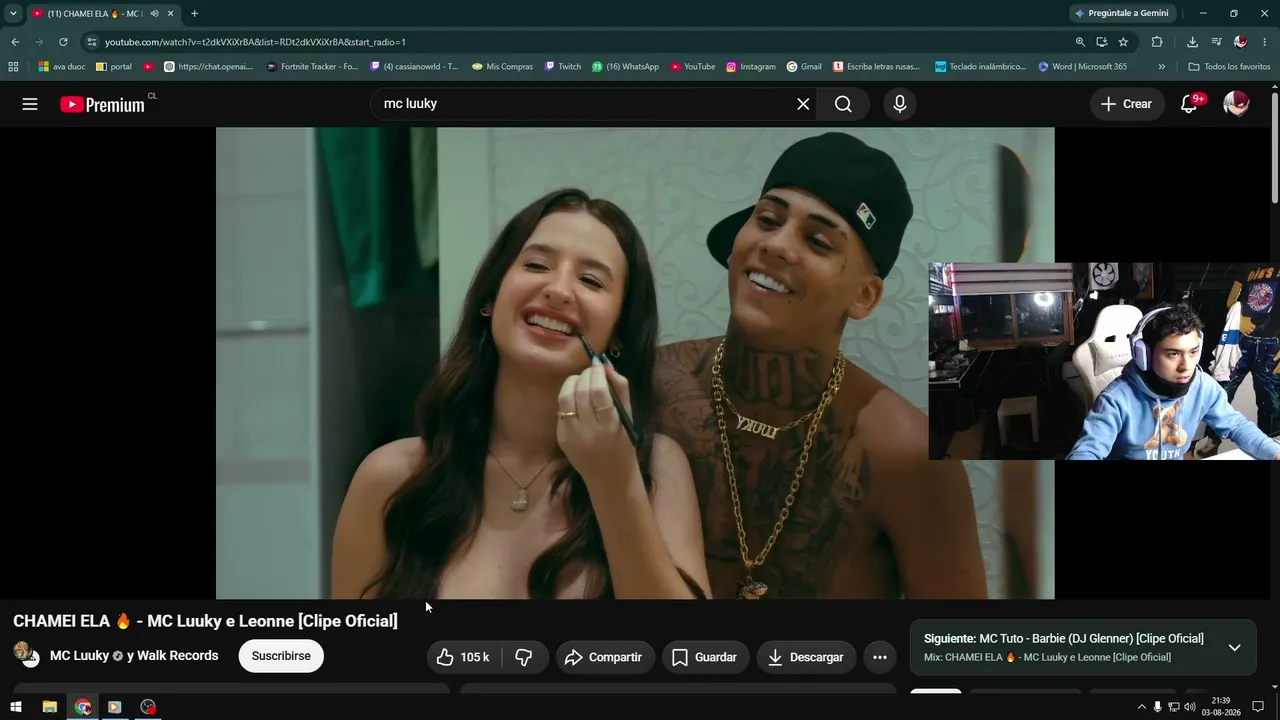Open the ava duoc bookmark
The height and width of the screenshot is (720, 1280).
[x=62, y=67]
